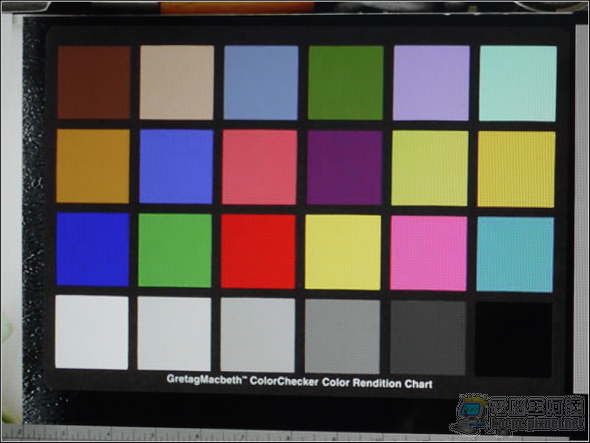Select the salmon pink patch in second row
This screenshot has width=590, height=443.
pos(259,167)
